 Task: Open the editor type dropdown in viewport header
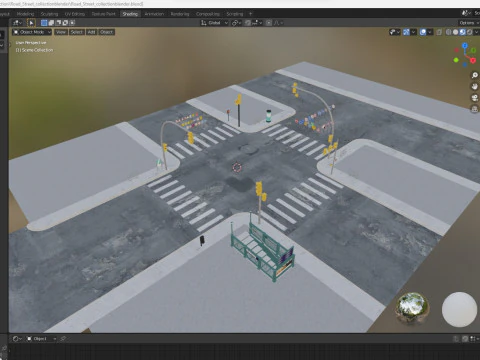(17, 23)
